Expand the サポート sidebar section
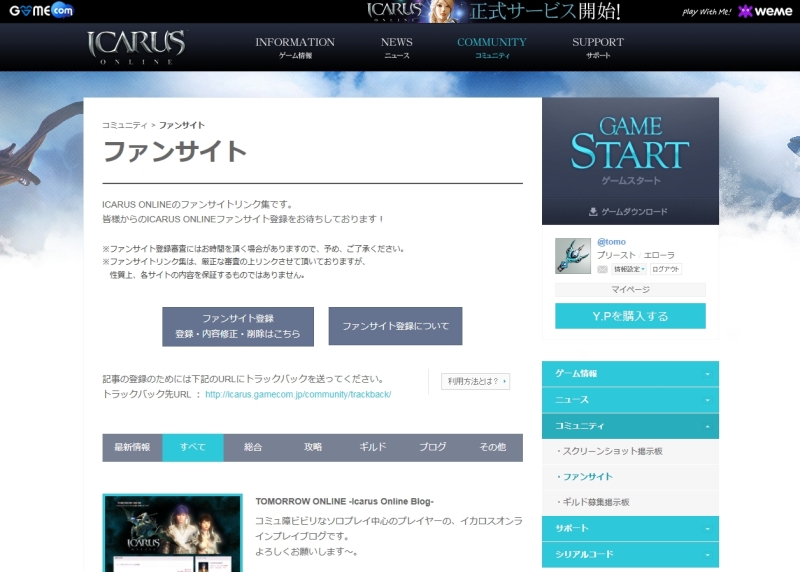Screen dimensions: 800x572 pos(631,529)
